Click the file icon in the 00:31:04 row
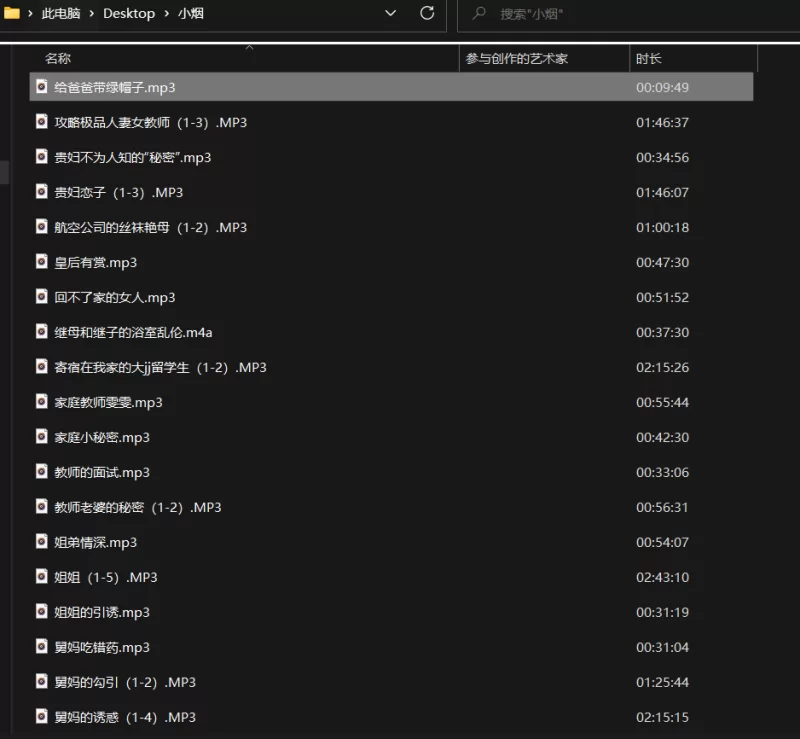Screen dimensions: 800x739 click(x=42, y=647)
